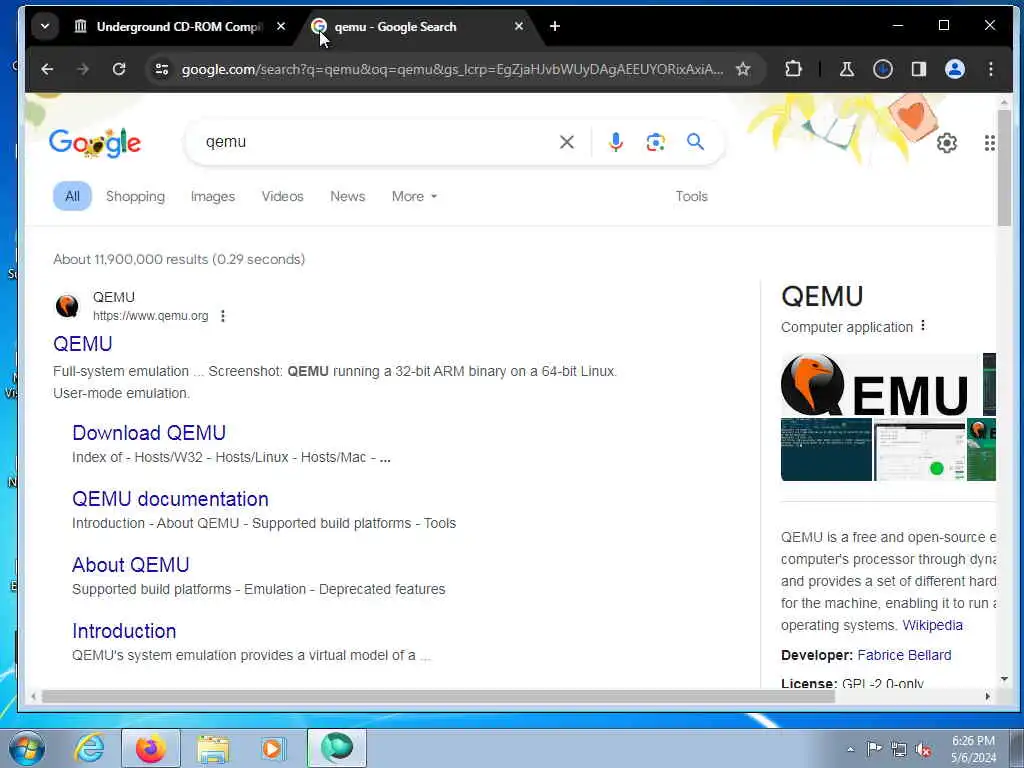This screenshot has width=1024, height=768.
Task: Open the taskbar clock showing 6:26 PM
Action: [x=973, y=749]
